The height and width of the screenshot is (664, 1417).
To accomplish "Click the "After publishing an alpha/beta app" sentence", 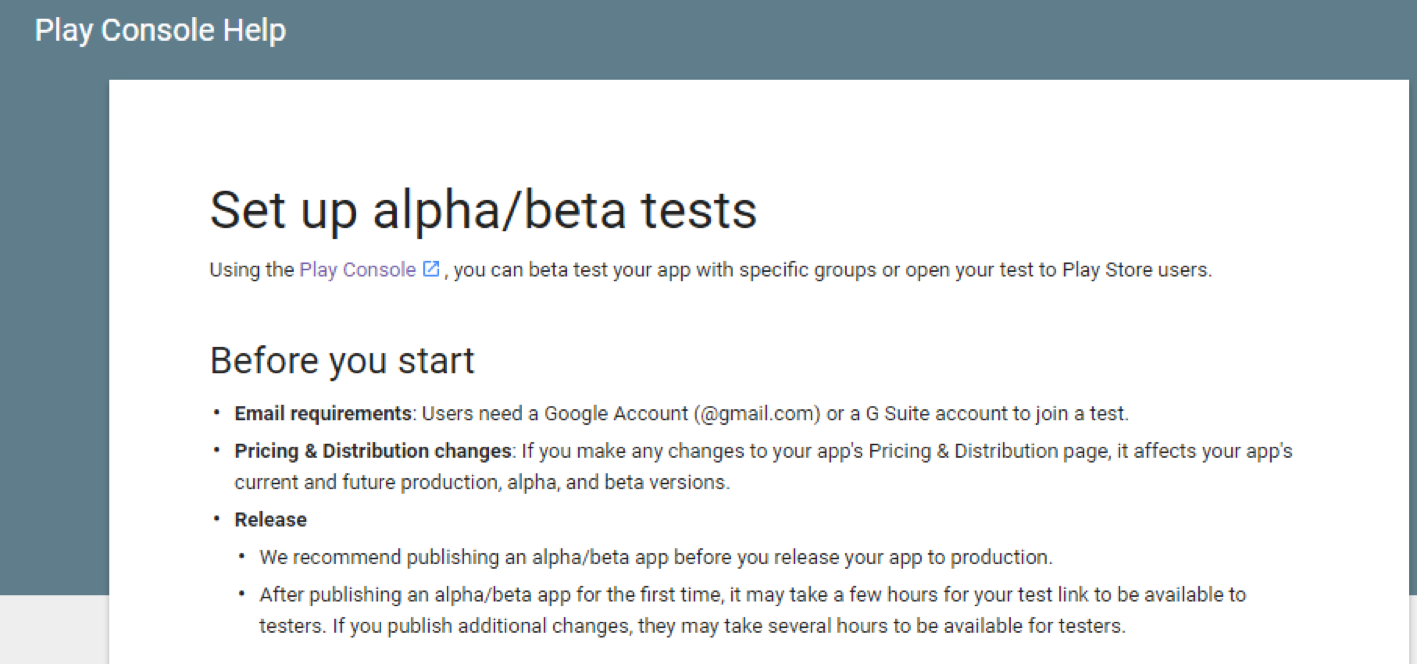I will 752,595.
